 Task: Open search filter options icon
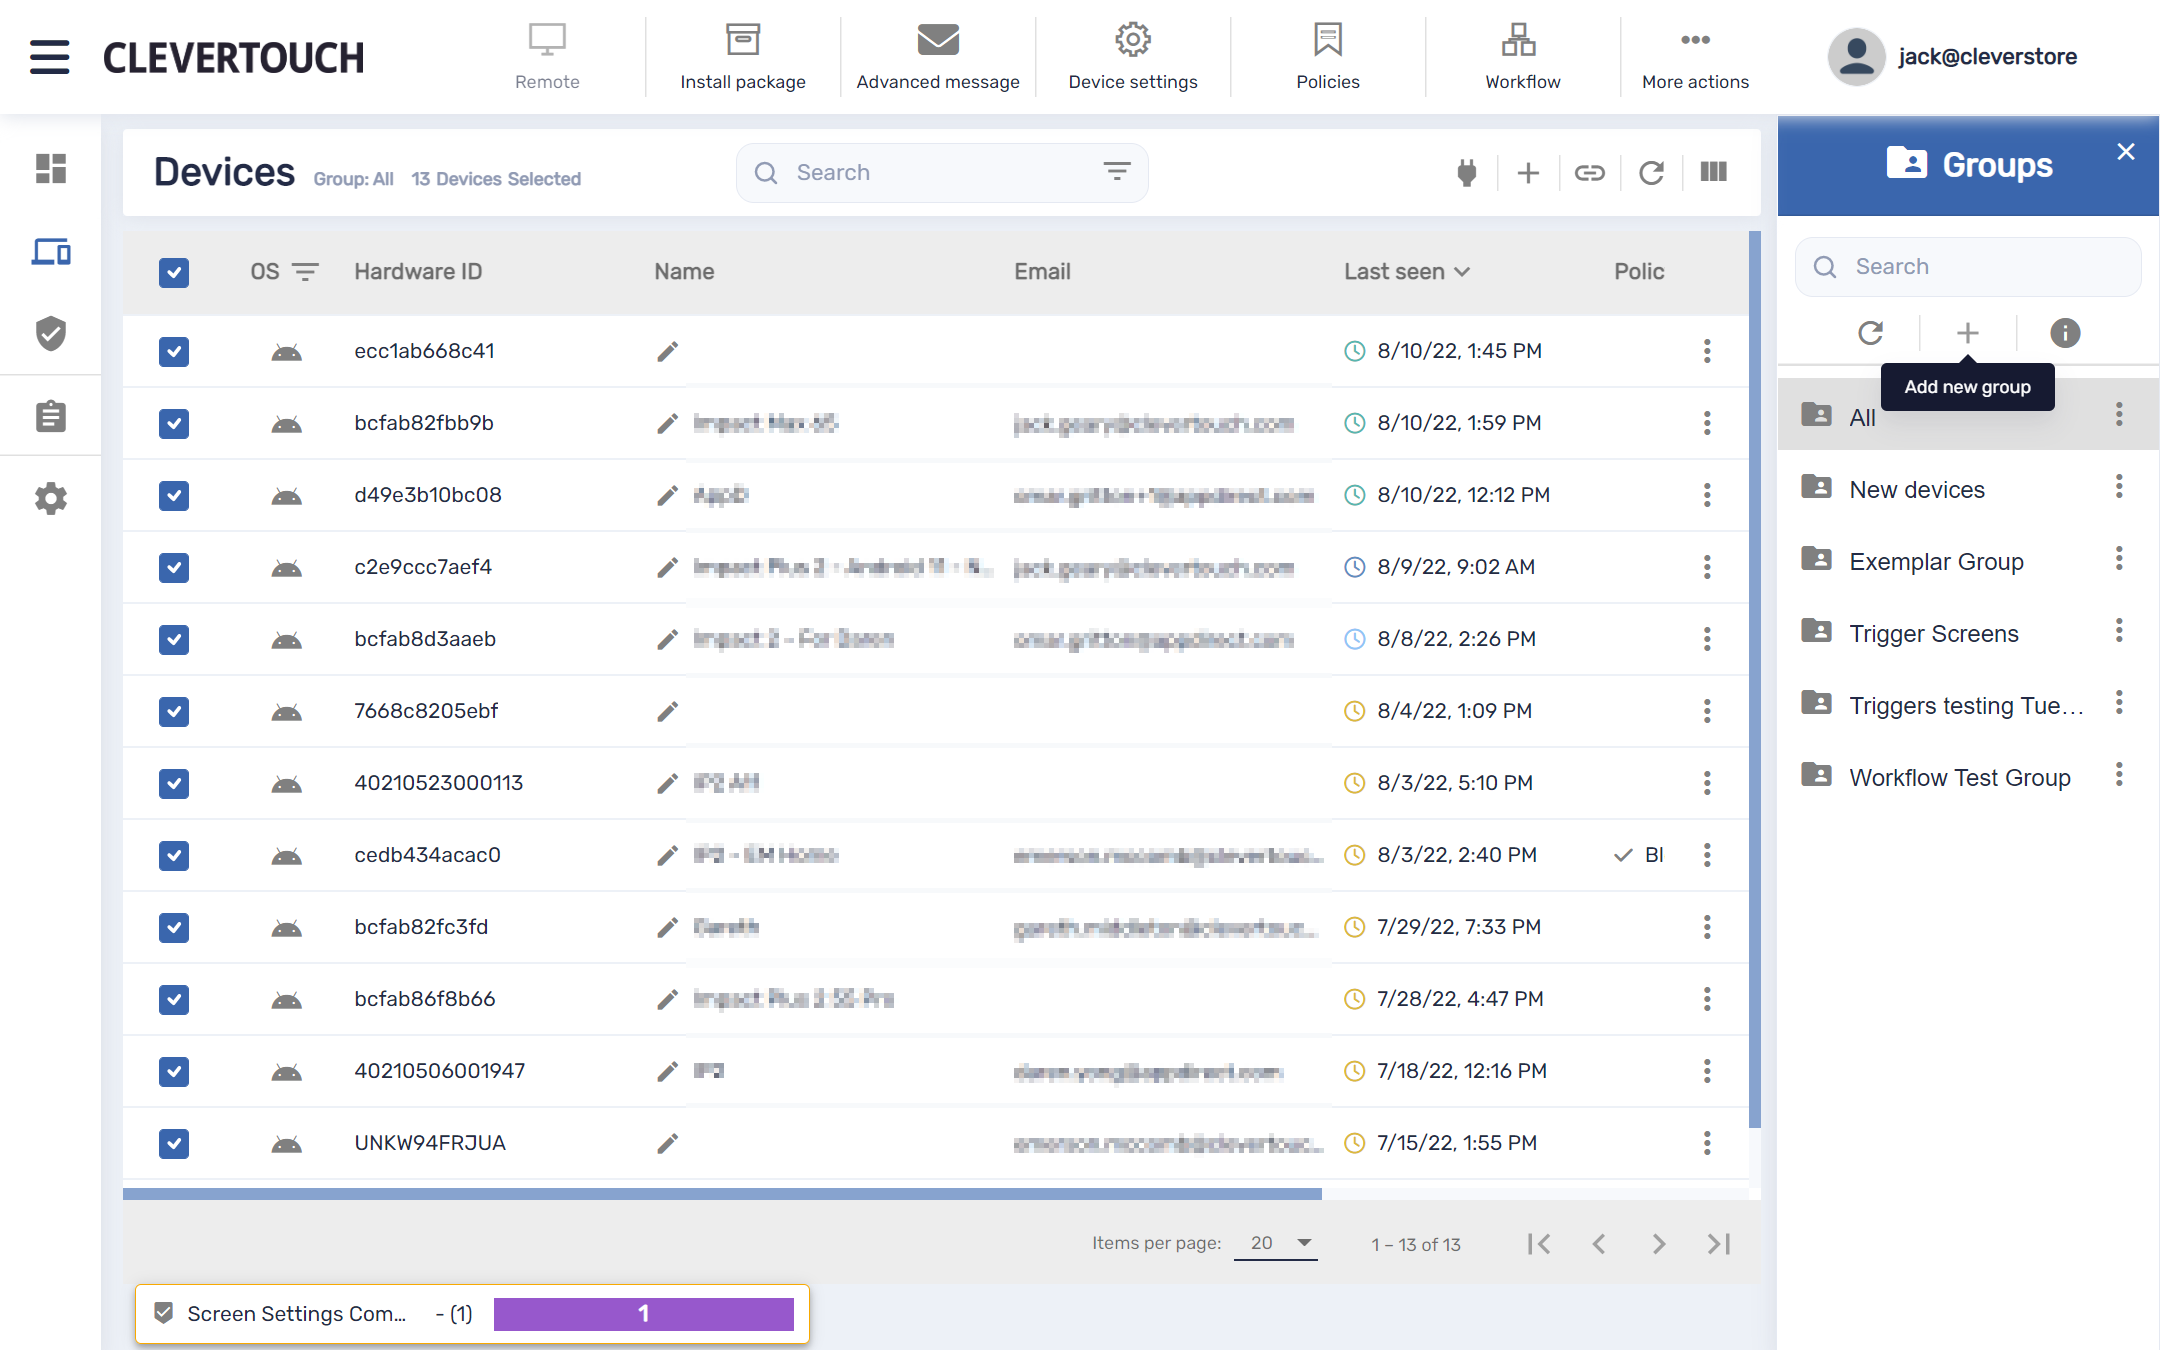(x=1117, y=172)
